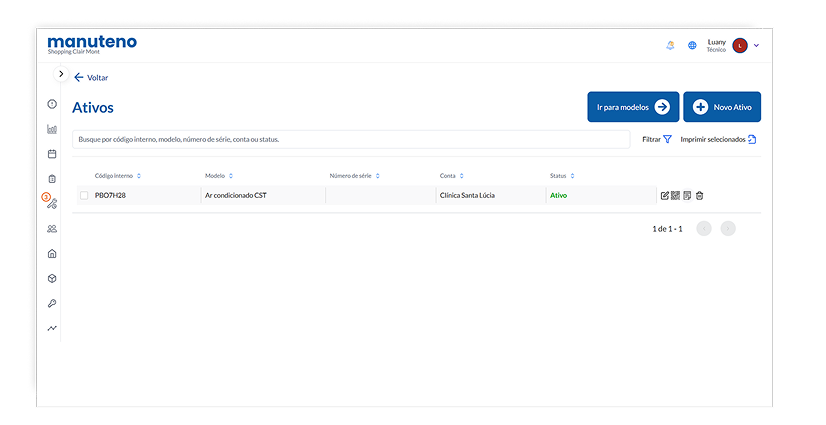Open the calendar icon in the sidebar

pyautogui.click(x=52, y=154)
